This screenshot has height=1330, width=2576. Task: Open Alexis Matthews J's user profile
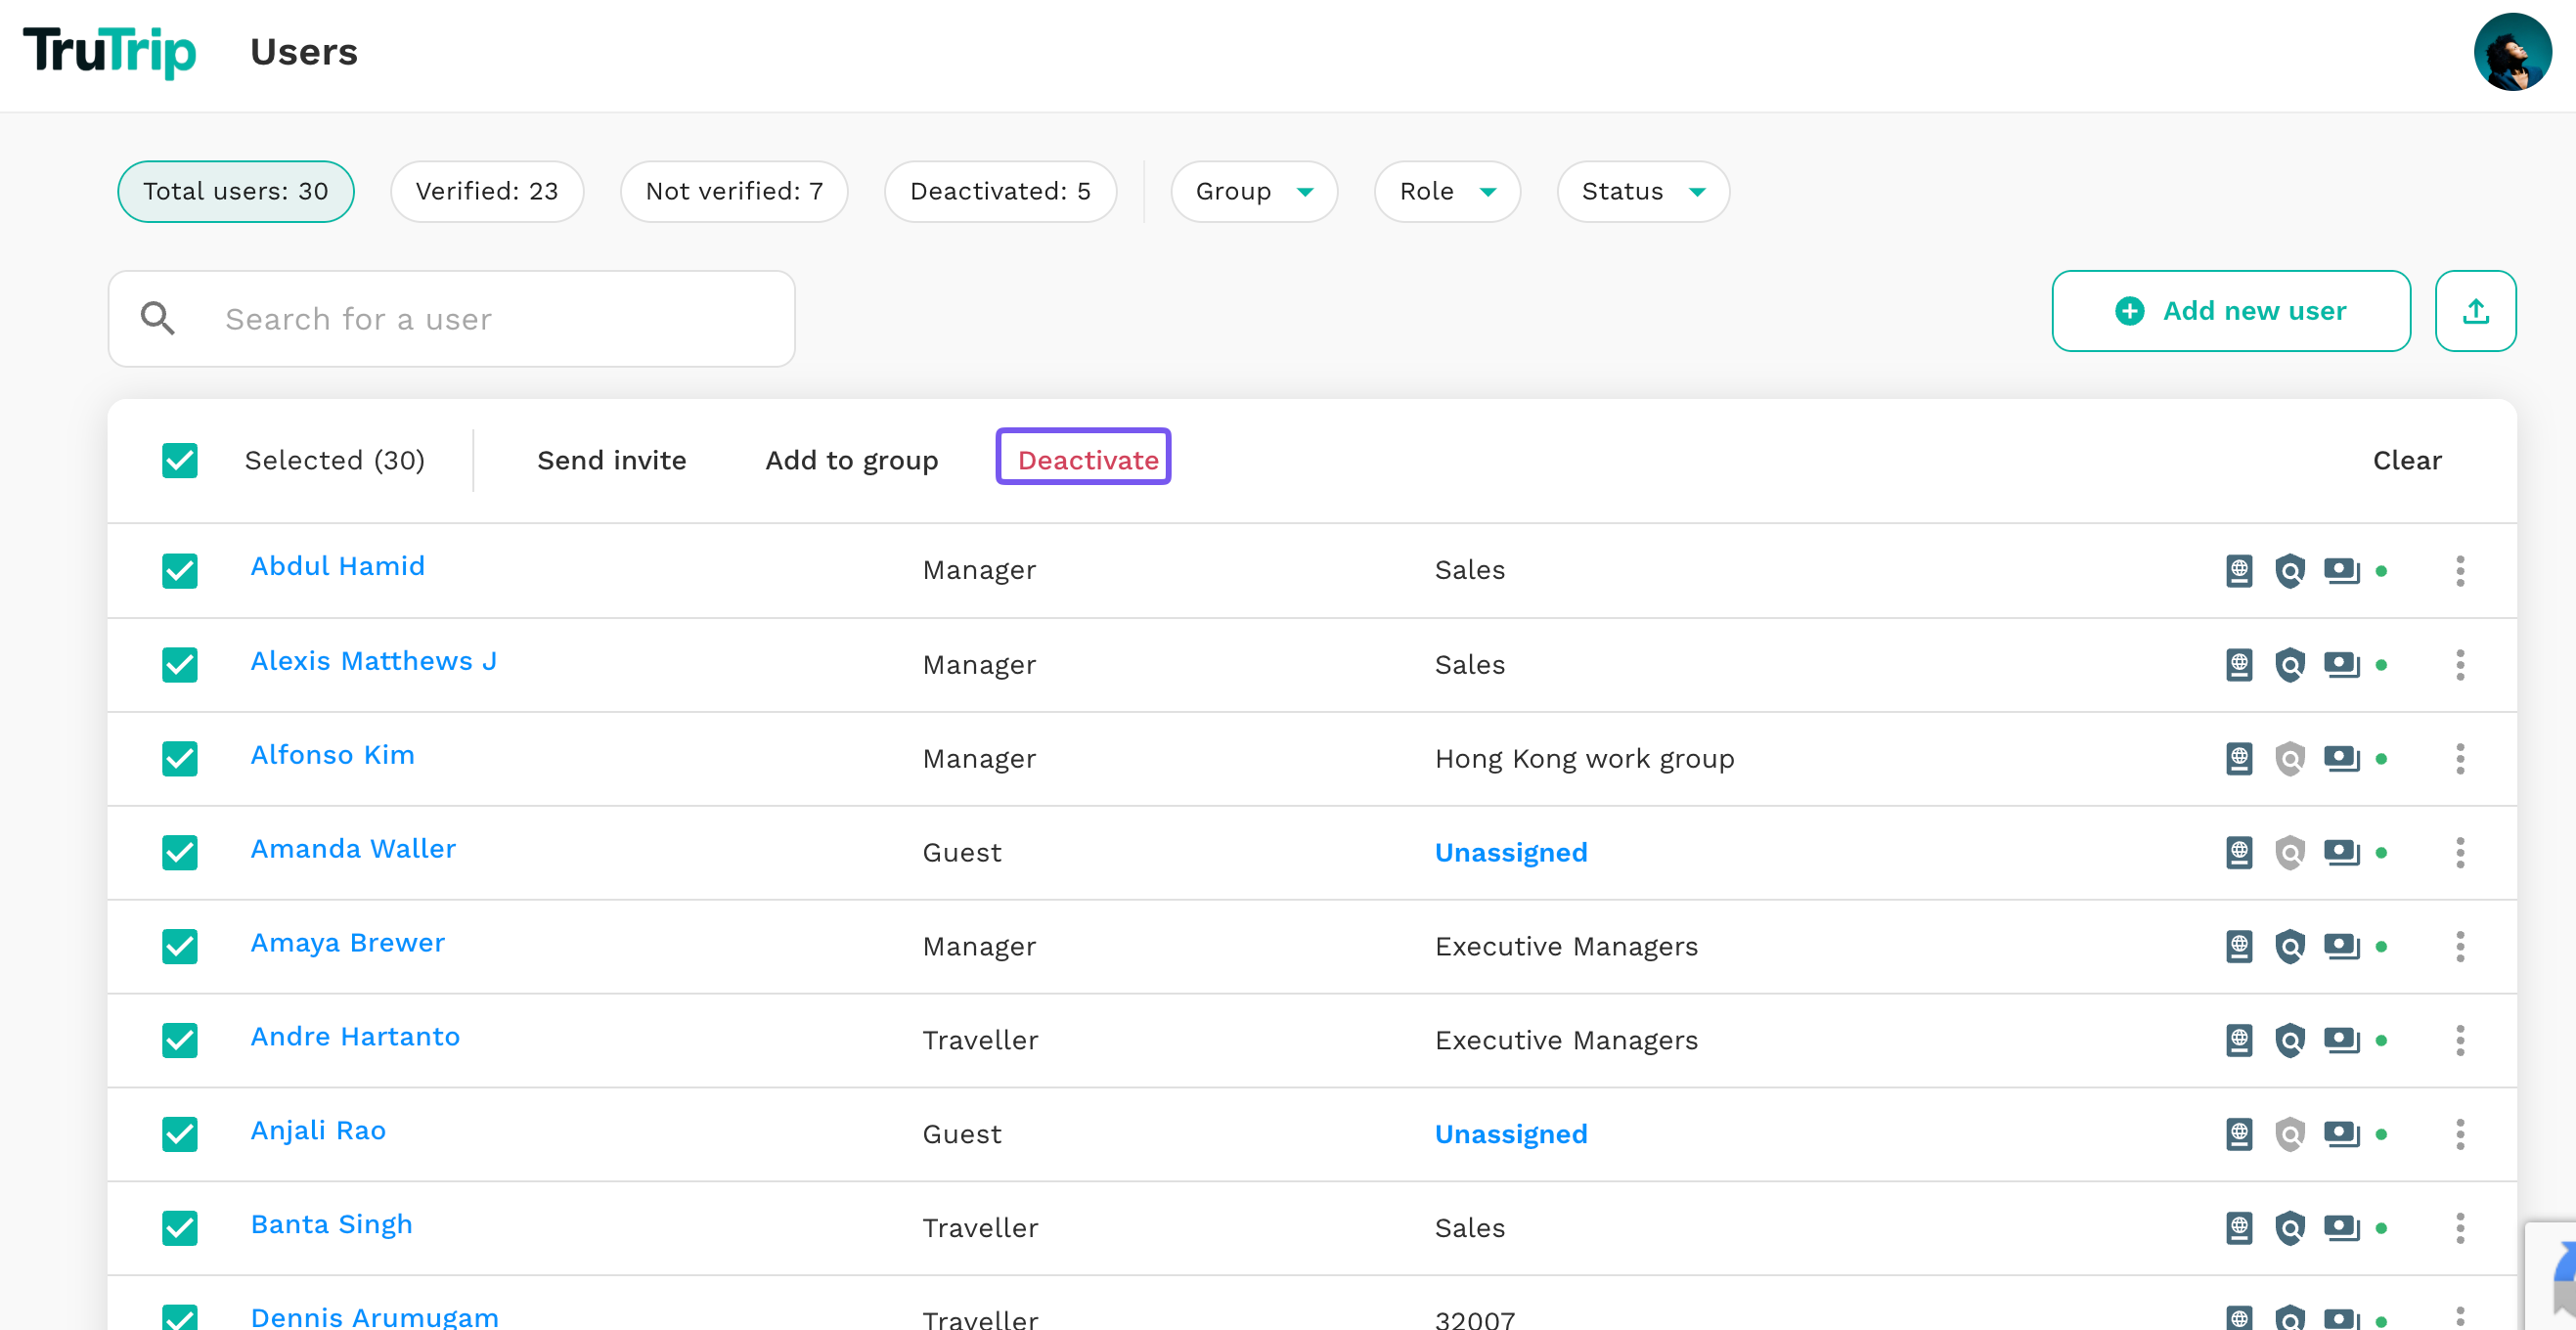coord(373,662)
